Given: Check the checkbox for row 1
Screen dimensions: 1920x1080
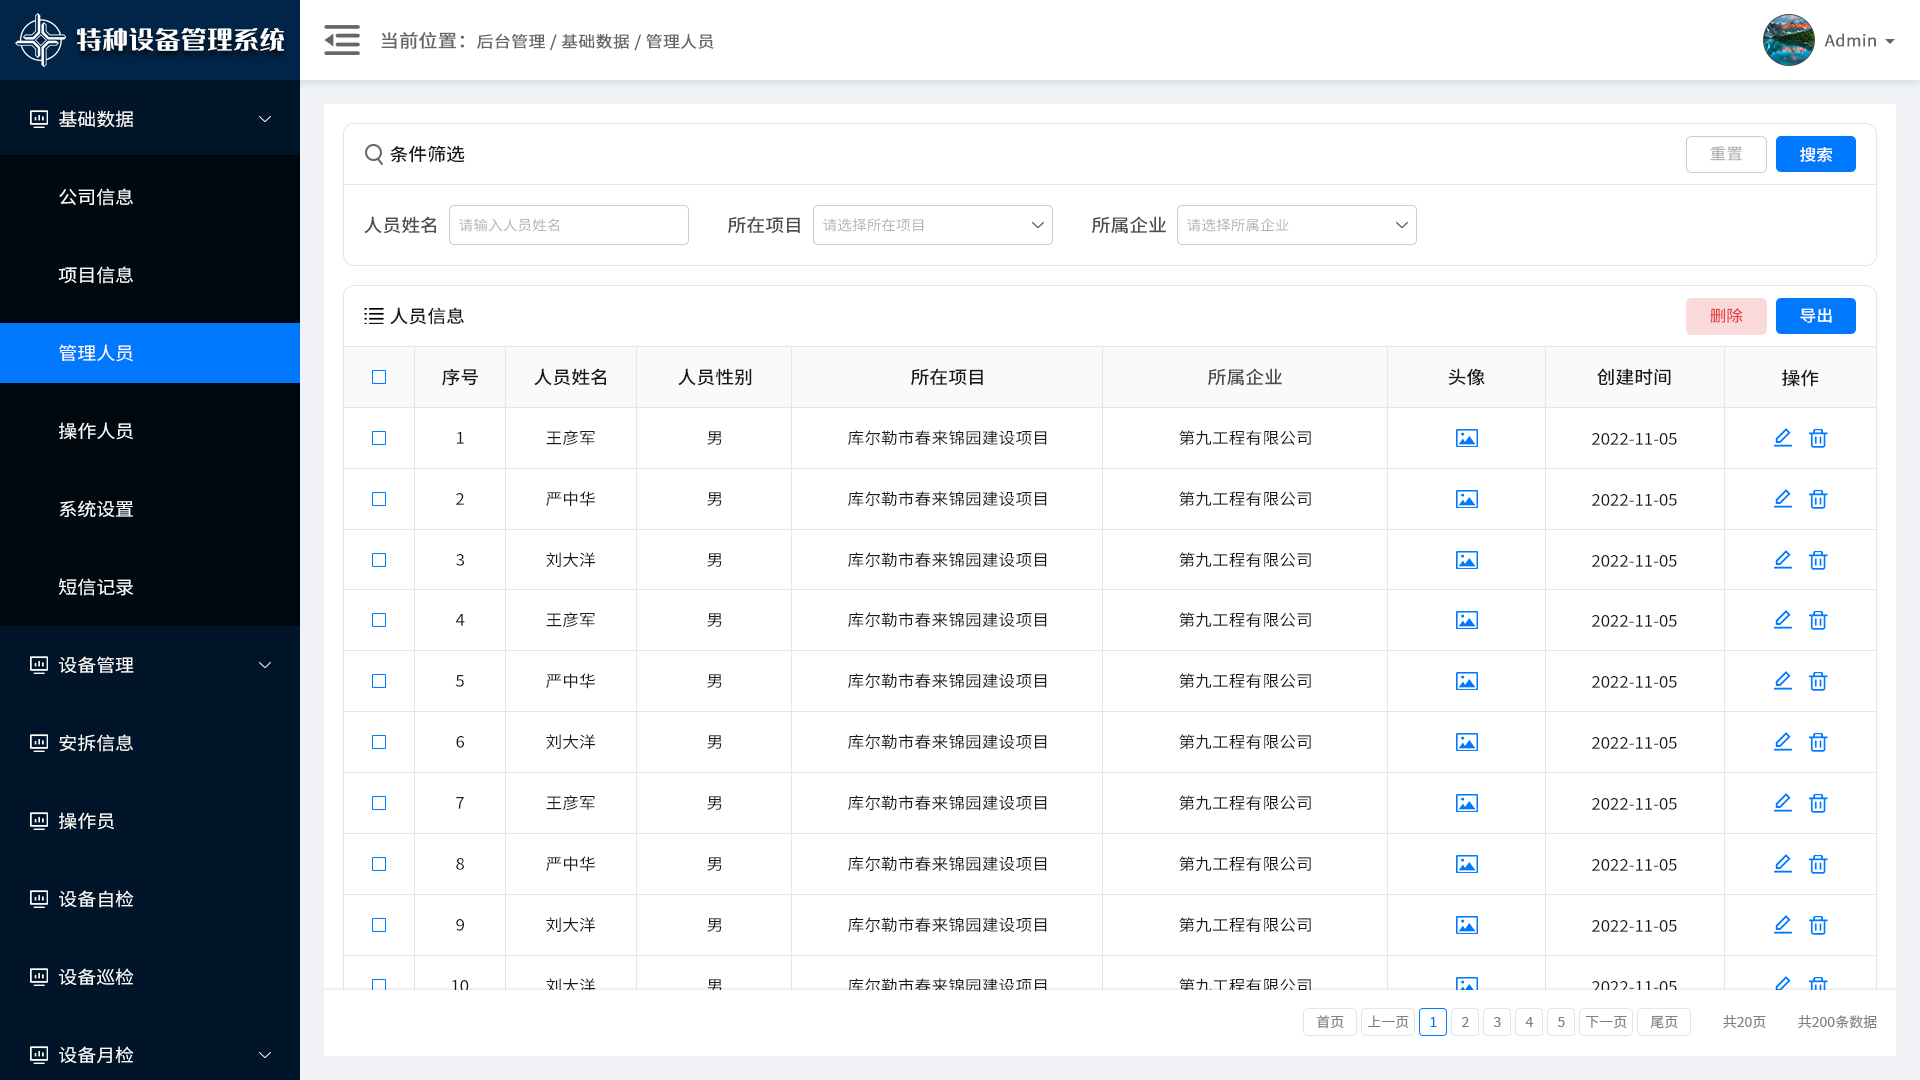Looking at the screenshot, I should click(x=379, y=438).
